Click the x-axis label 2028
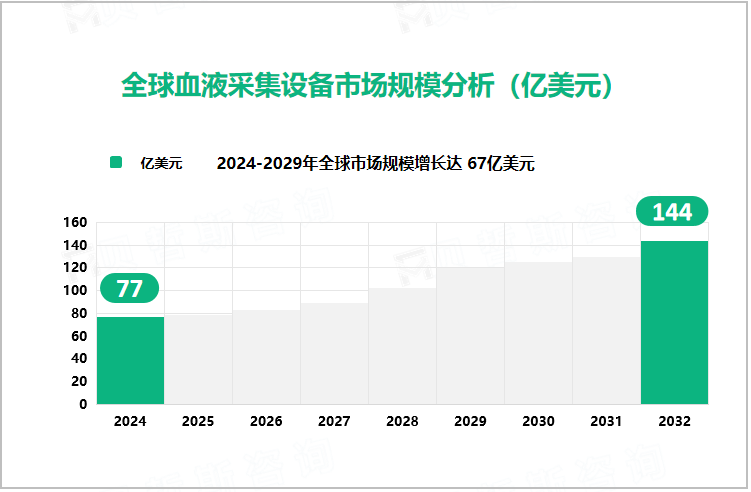This screenshot has height=492, width=751. pos(402,421)
